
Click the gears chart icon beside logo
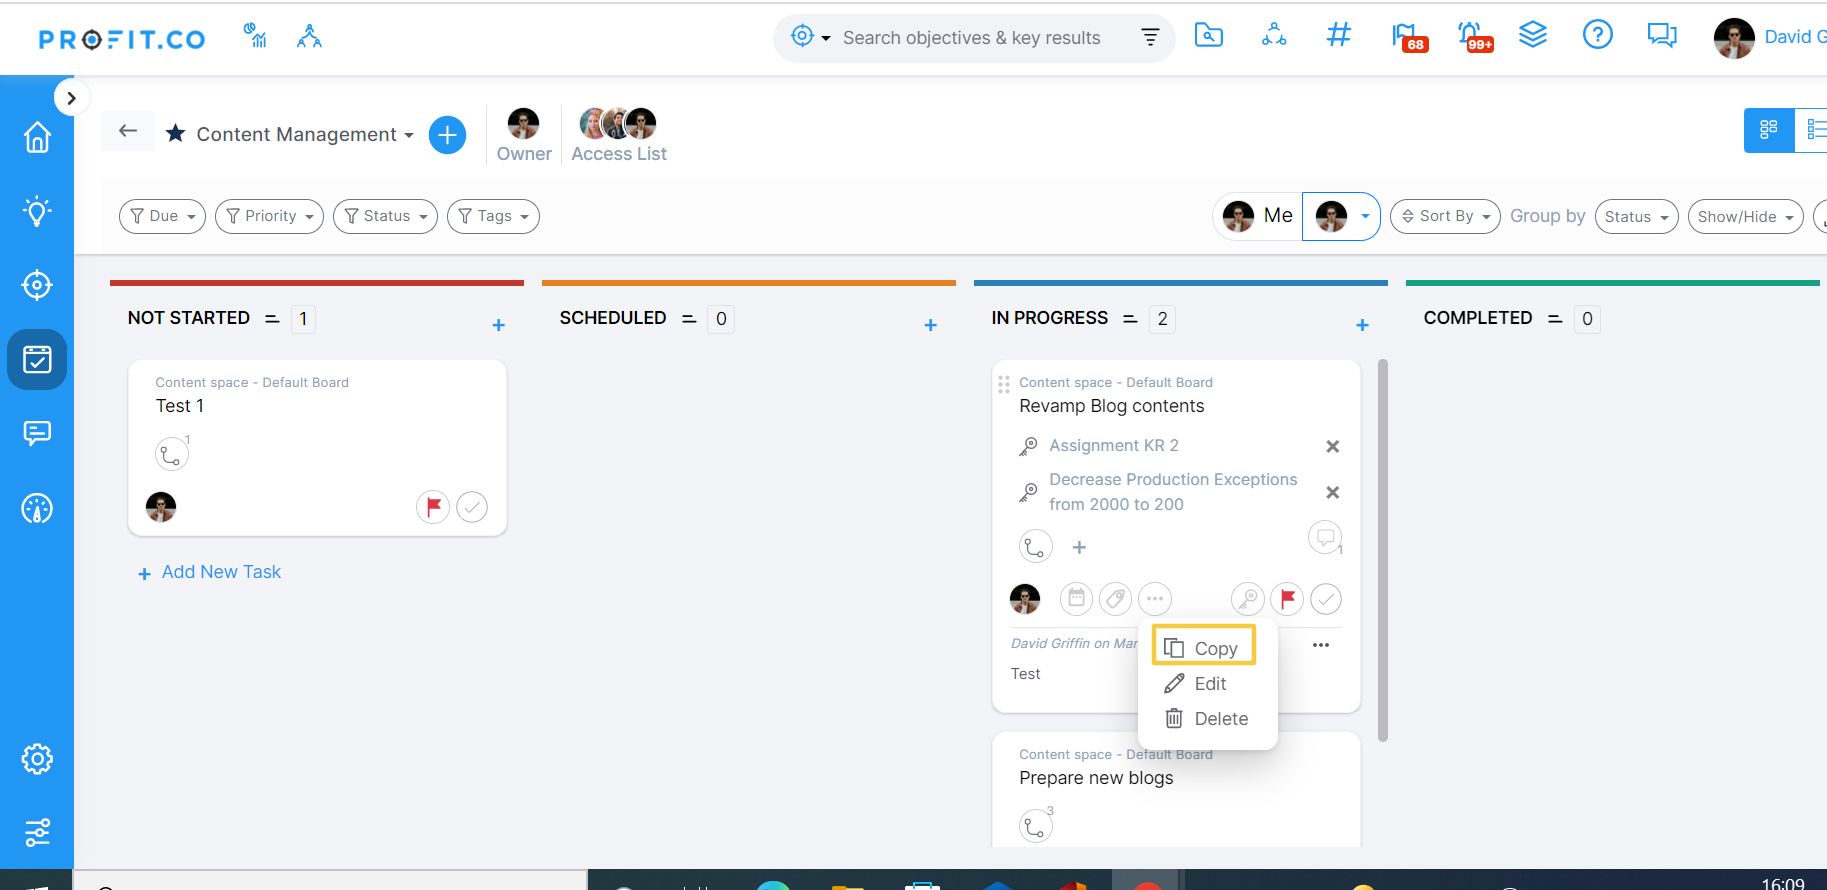pos(255,36)
